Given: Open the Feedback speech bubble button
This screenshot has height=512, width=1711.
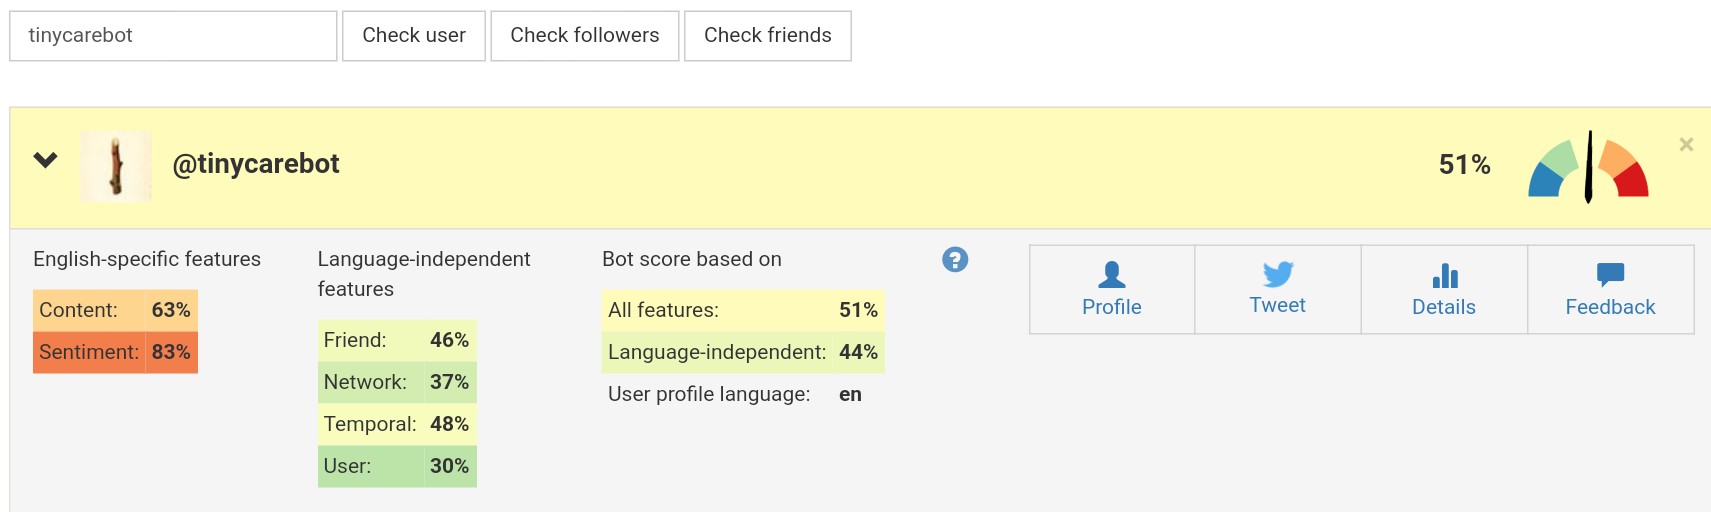Looking at the screenshot, I should pyautogui.click(x=1610, y=290).
